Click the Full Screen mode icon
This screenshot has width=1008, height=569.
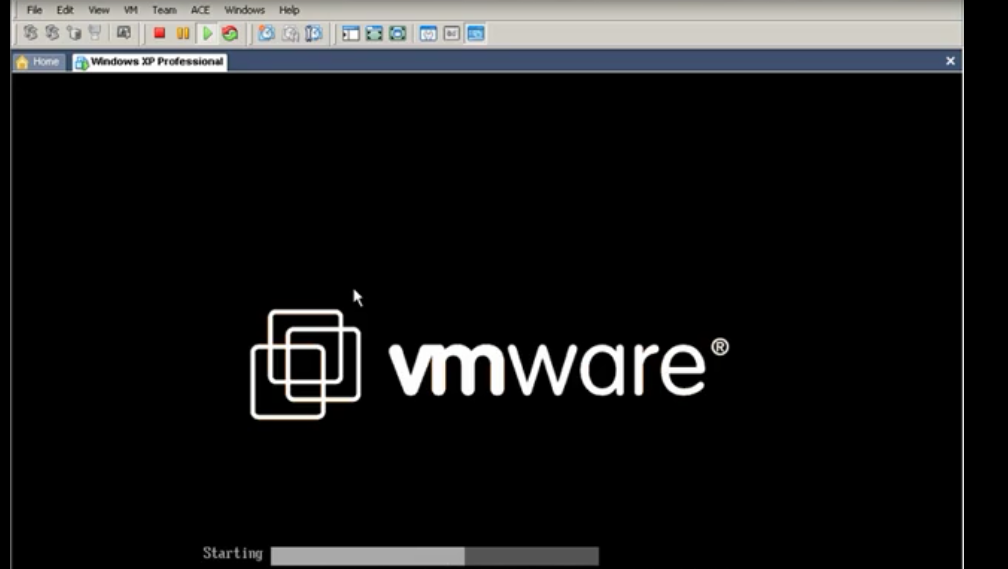[x=374, y=33]
